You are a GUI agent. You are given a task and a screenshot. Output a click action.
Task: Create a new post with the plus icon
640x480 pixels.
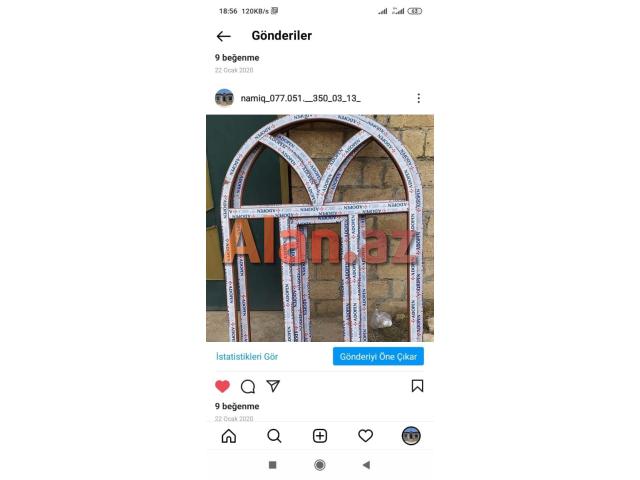(320, 436)
